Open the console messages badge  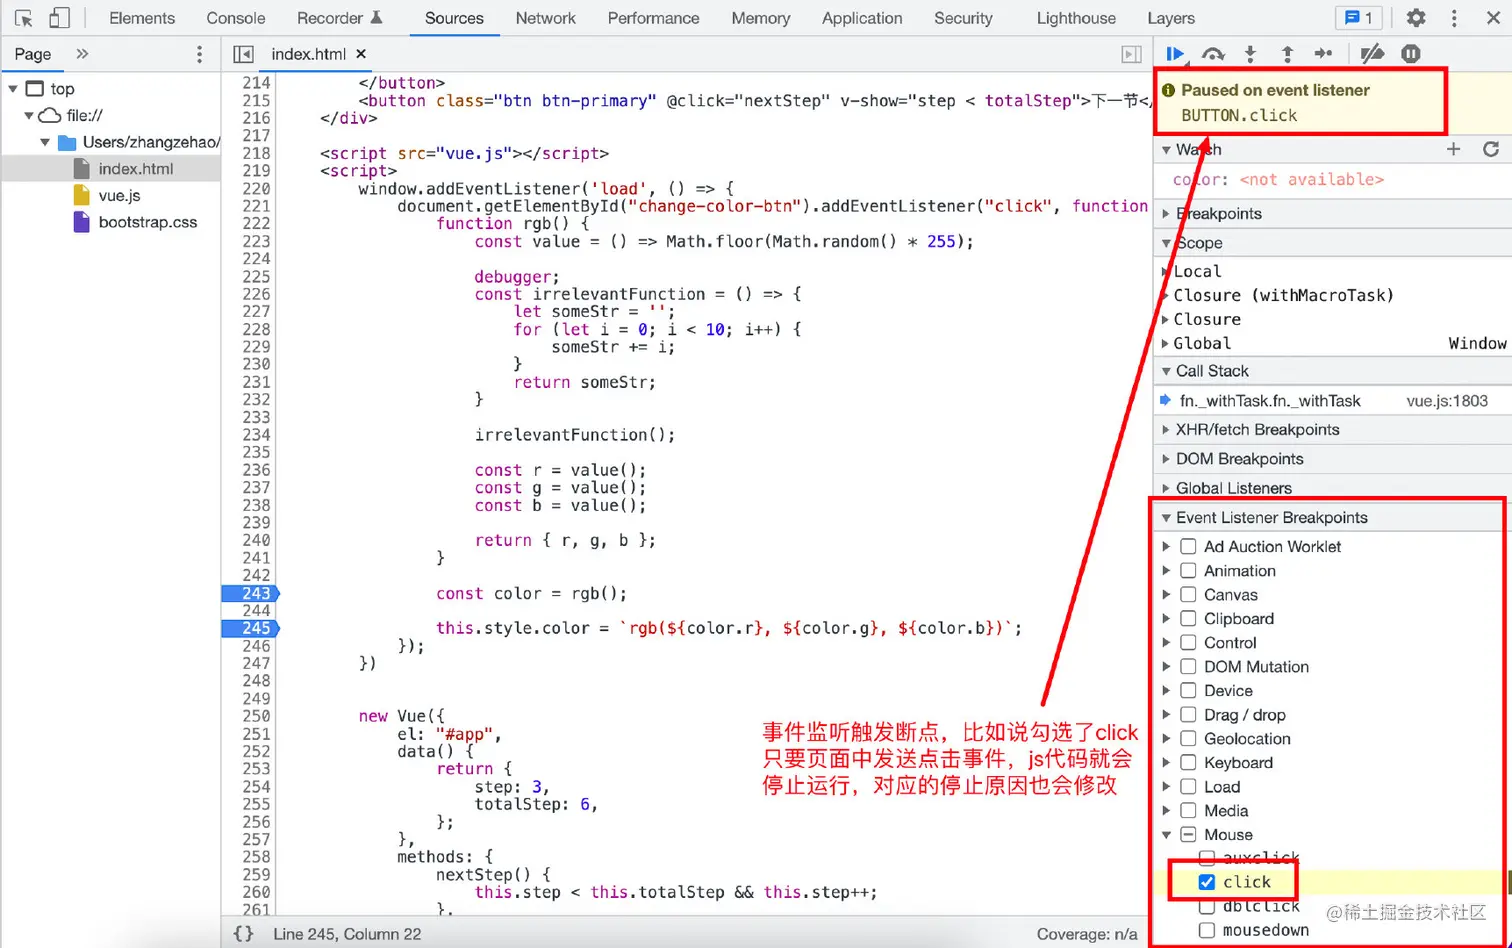click(1359, 18)
